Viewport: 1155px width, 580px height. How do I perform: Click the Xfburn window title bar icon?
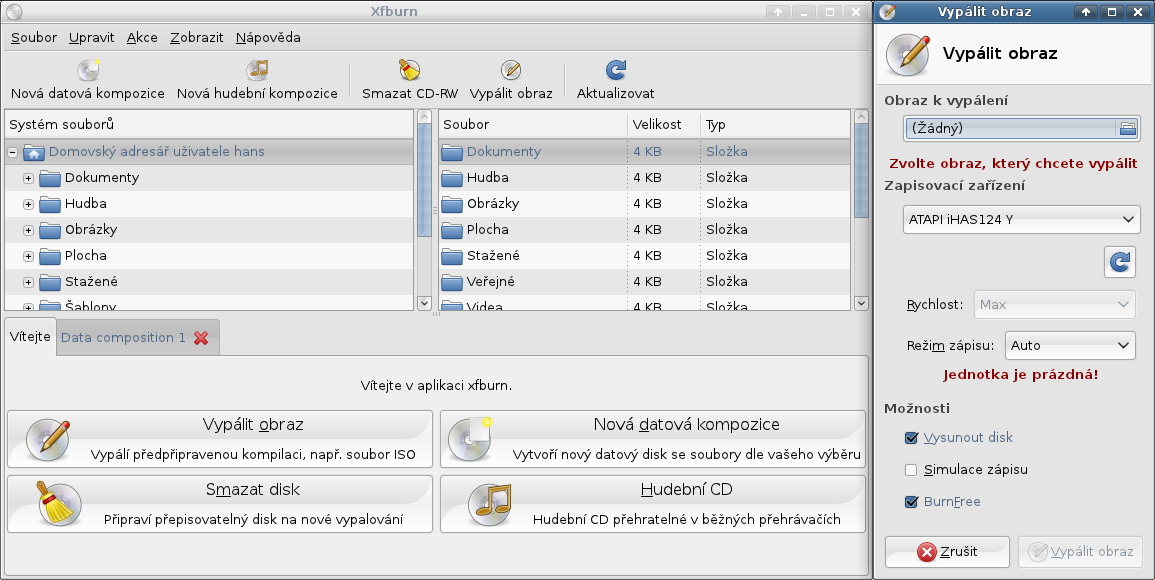[x=13, y=12]
